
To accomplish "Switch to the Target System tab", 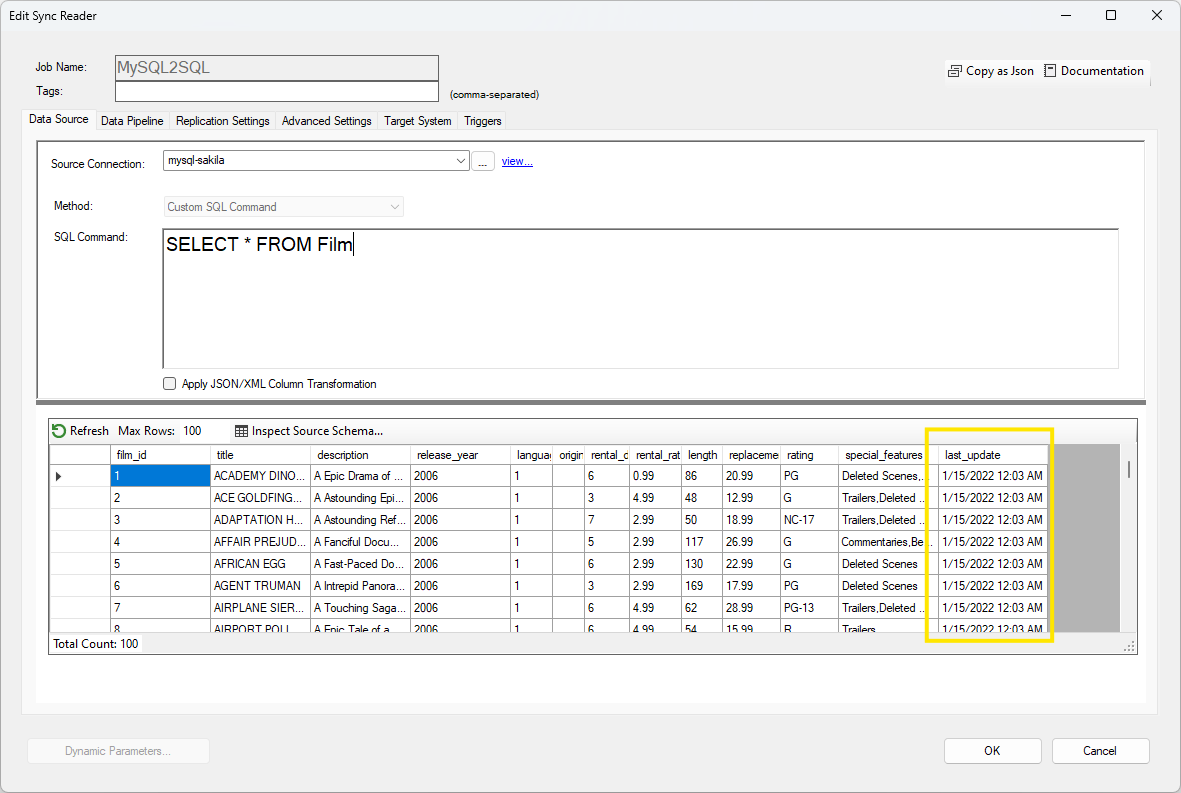I will point(417,120).
